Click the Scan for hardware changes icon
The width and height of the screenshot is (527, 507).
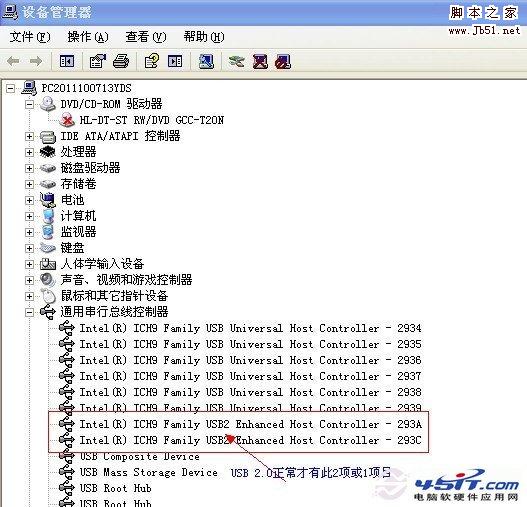coord(206,61)
